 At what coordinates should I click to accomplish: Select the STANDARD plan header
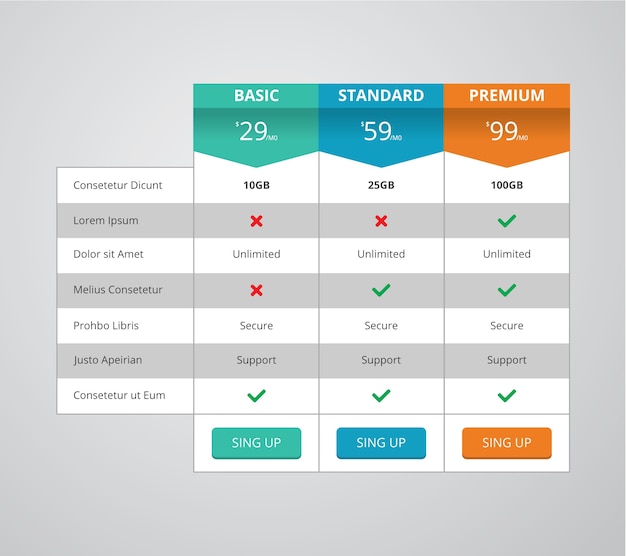tap(381, 96)
